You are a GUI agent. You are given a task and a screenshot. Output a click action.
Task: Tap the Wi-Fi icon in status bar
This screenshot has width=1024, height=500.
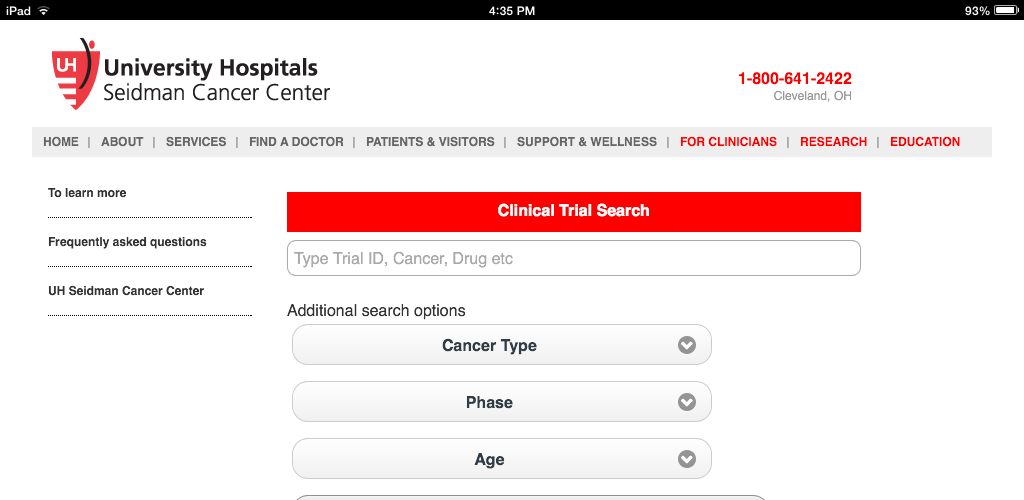[44, 10]
